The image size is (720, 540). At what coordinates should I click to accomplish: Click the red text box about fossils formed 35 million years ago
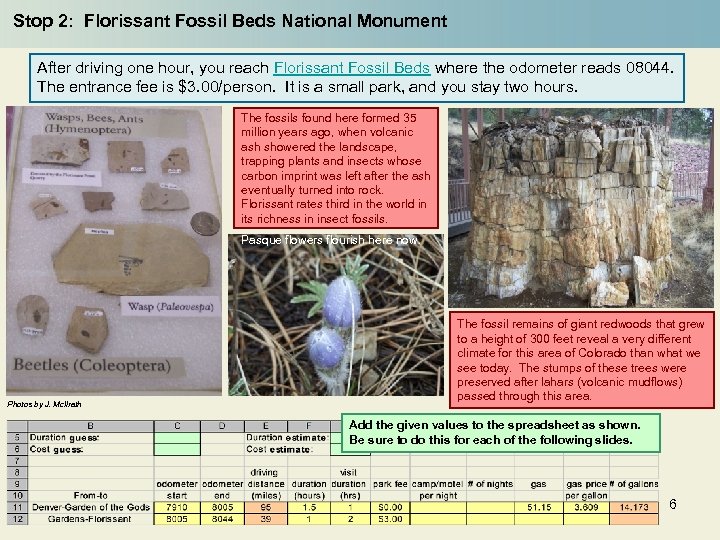click(336, 168)
